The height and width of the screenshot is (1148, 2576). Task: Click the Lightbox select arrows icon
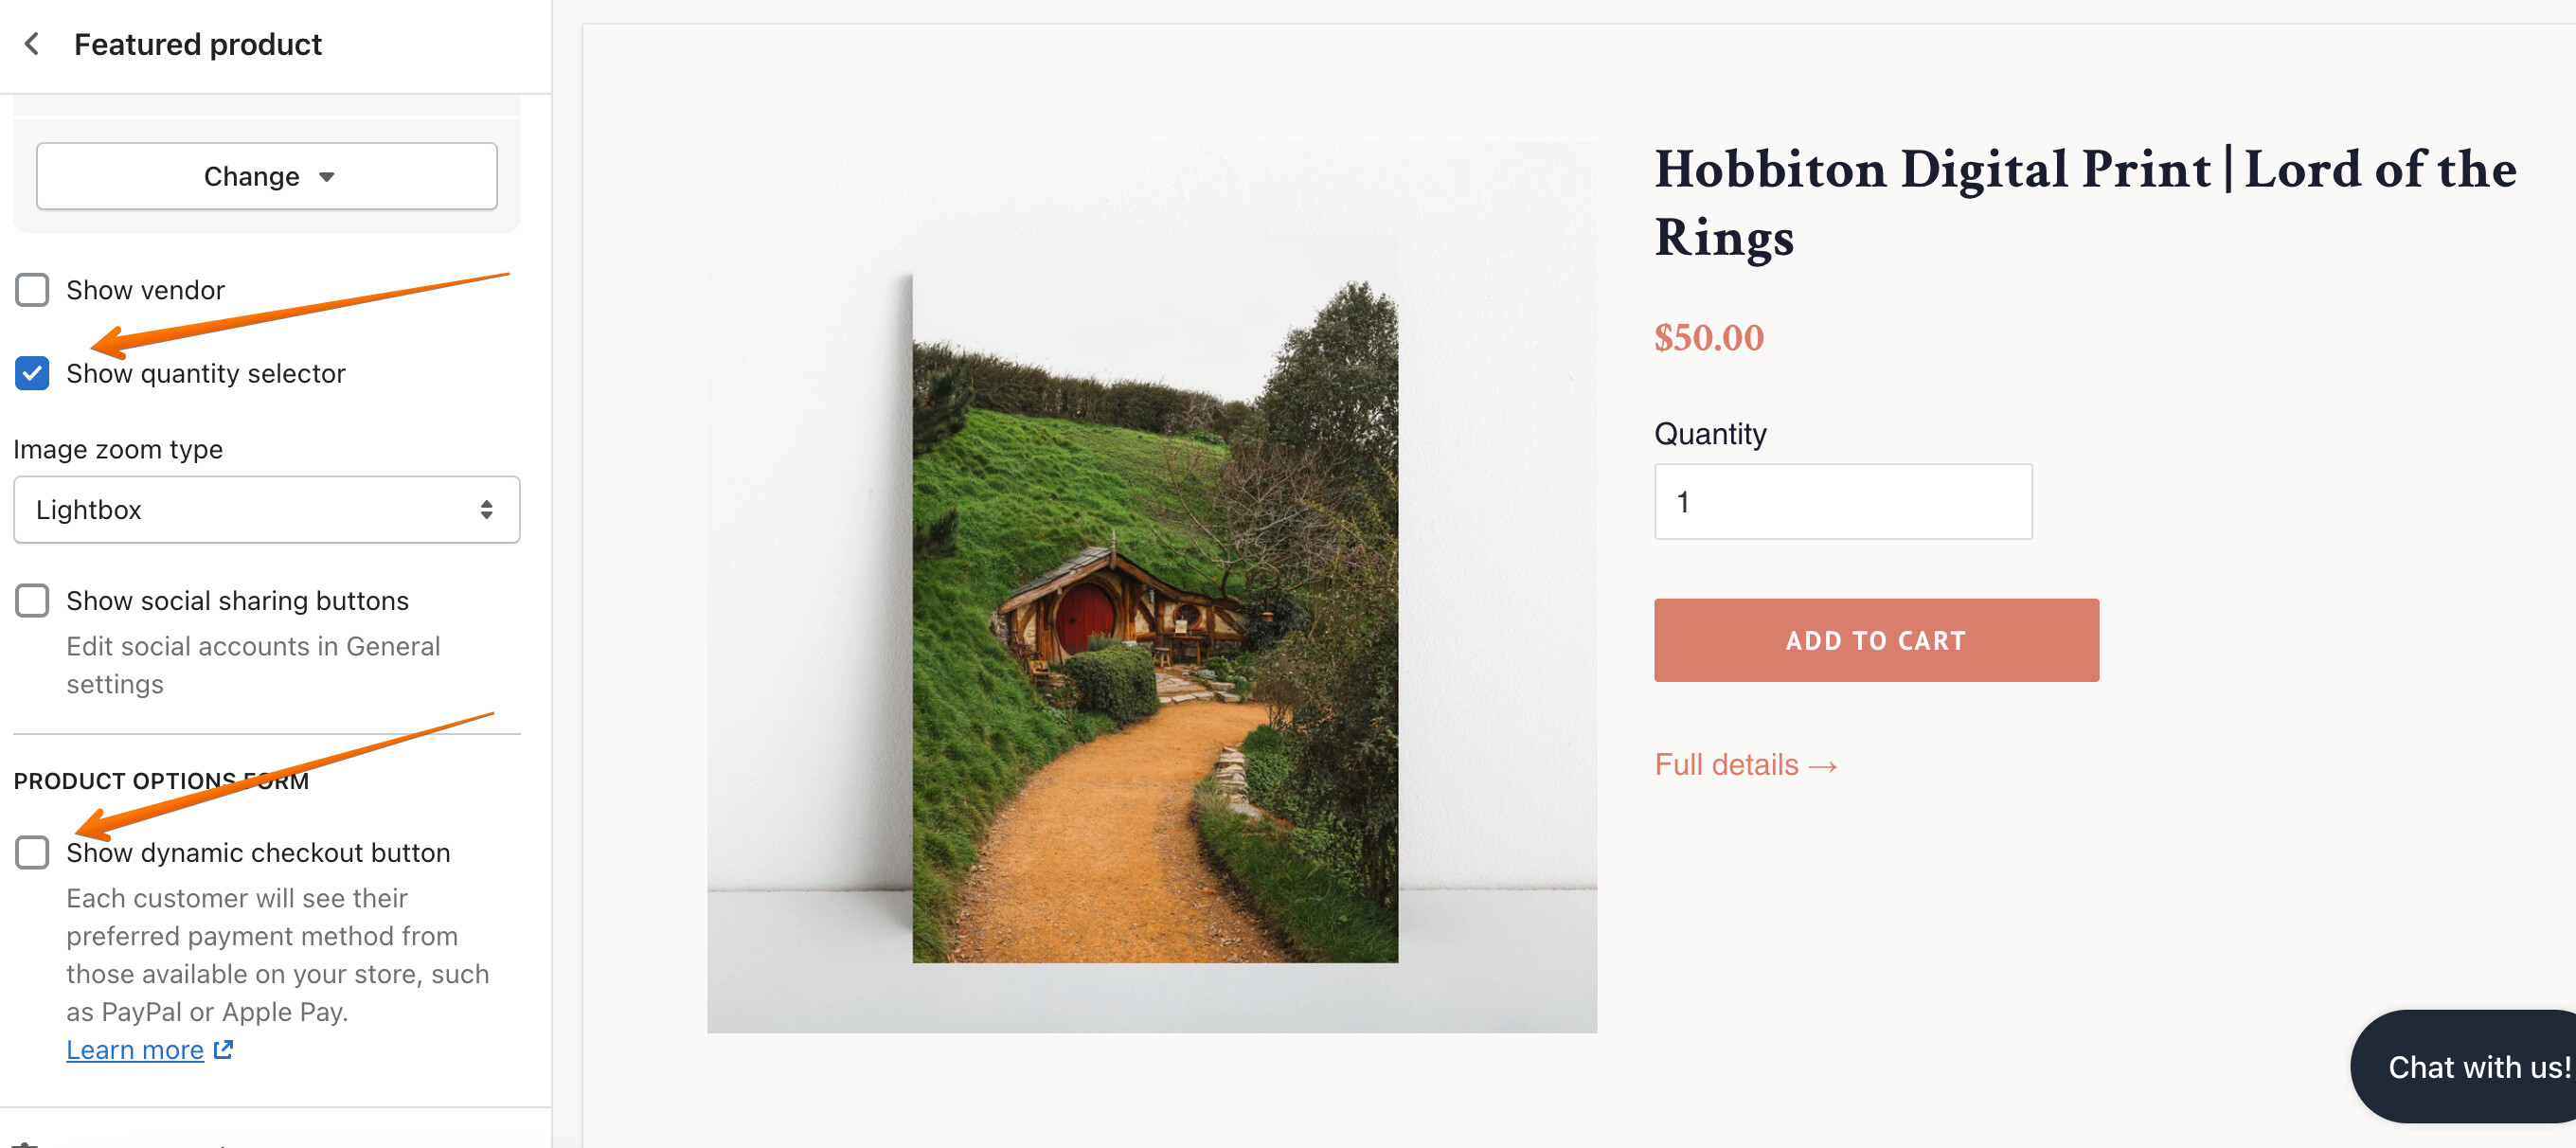pos(486,510)
